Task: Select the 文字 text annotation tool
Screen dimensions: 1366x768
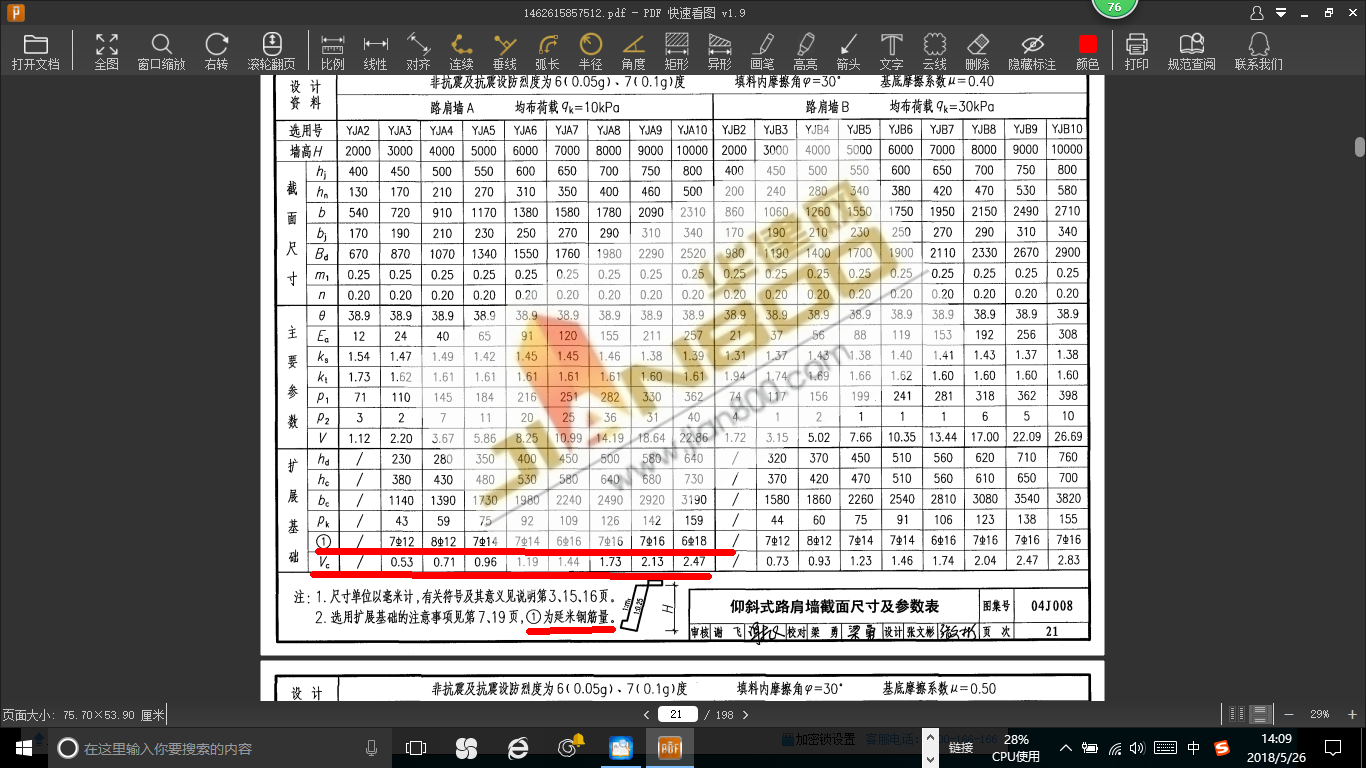Action: coord(892,52)
